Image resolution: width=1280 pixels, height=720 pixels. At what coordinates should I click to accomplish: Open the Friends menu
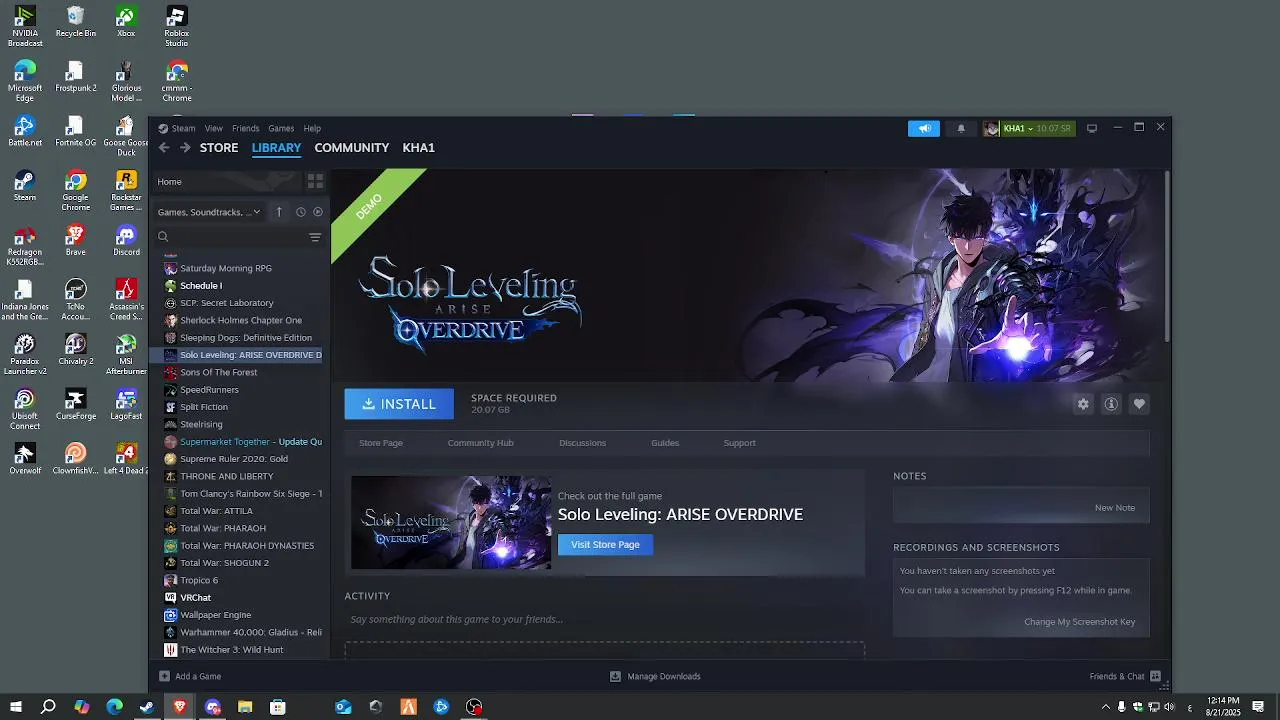pos(246,128)
